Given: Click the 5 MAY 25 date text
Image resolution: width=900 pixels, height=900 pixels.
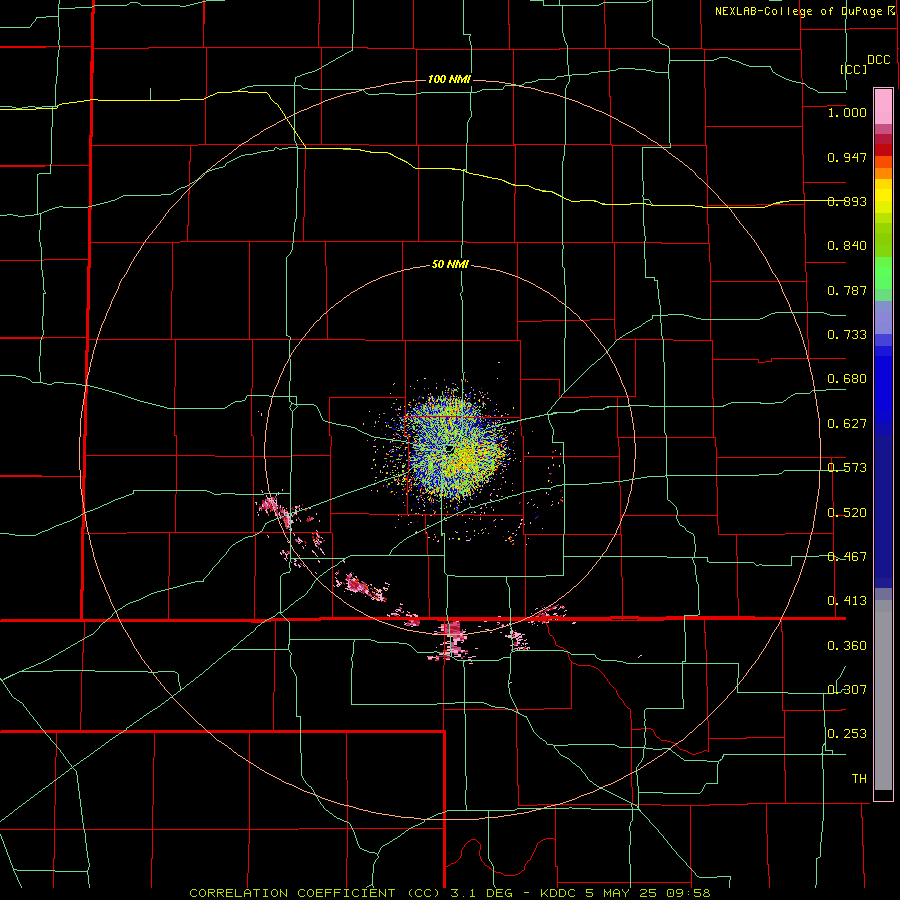Looking at the screenshot, I should pos(620,893).
